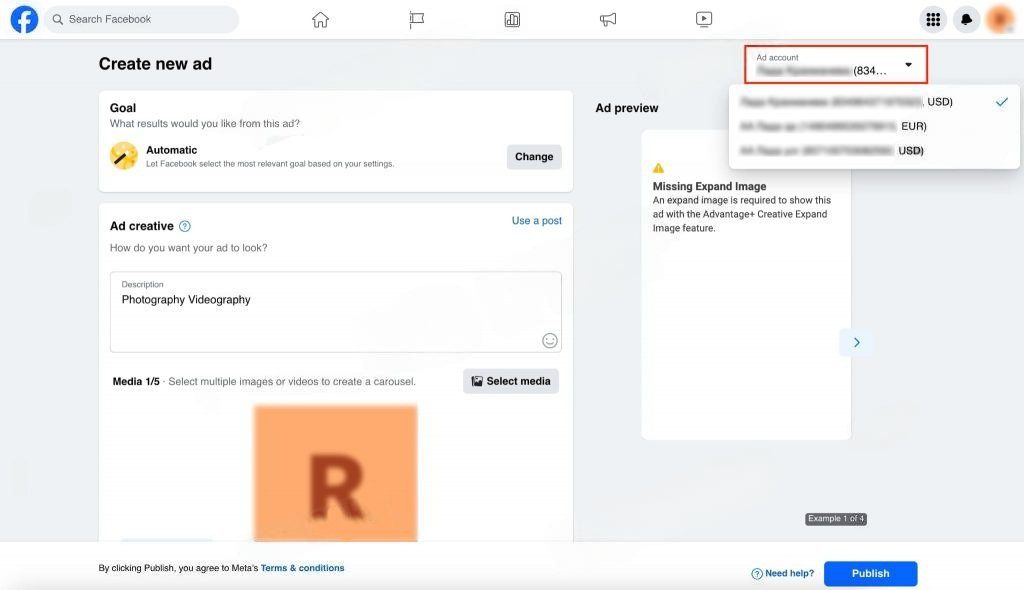Collapse the Ad account dropdown
Image resolution: width=1024 pixels, height=590 pixels.
836,65
